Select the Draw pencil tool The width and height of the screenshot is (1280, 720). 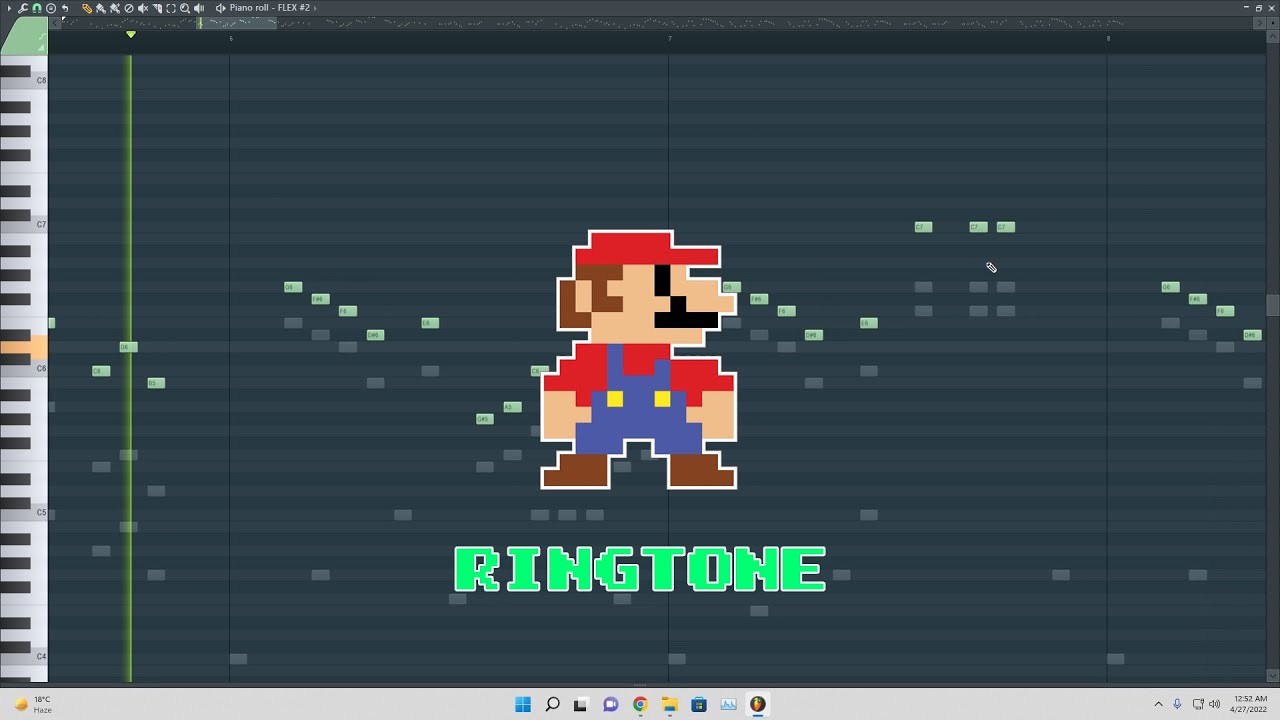tap(87, 8)
